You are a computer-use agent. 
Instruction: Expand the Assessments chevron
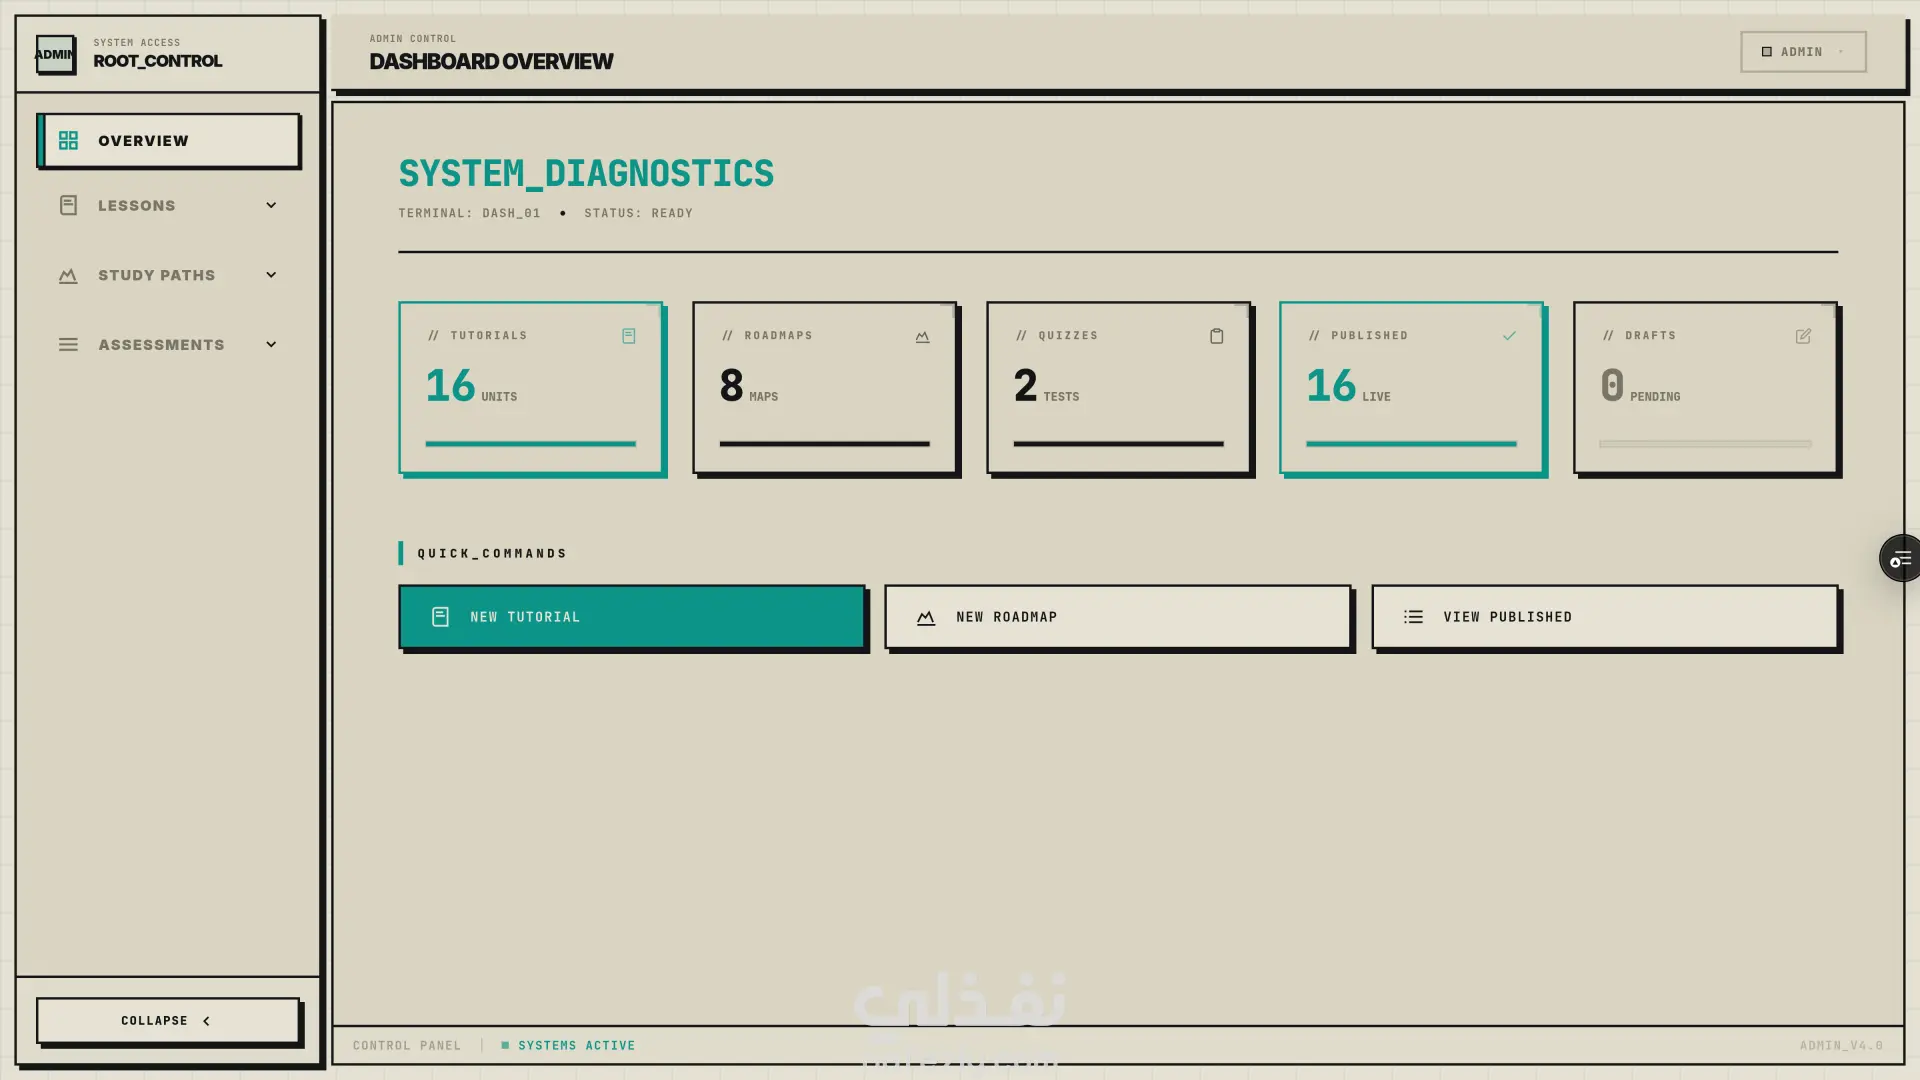[271, 345]
